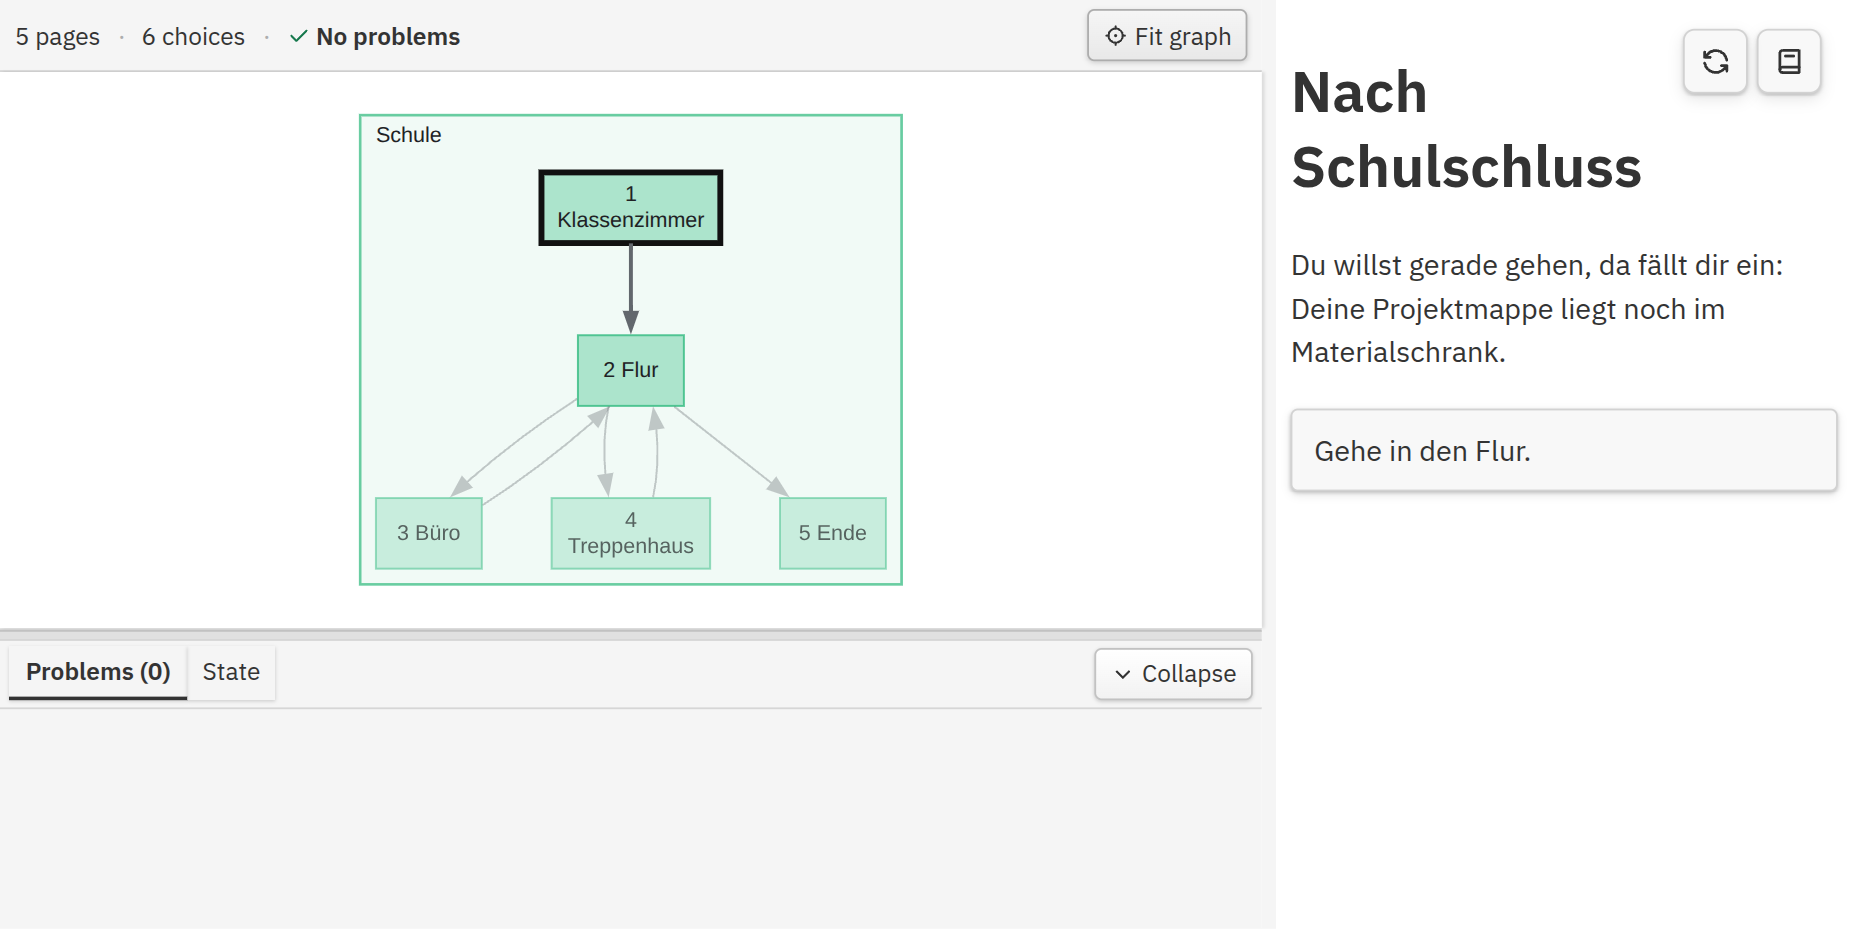This screenshot has height=929, width=1852.
Task: Click the 4 Treppenhaus graph node
Action: pos(631,533)
